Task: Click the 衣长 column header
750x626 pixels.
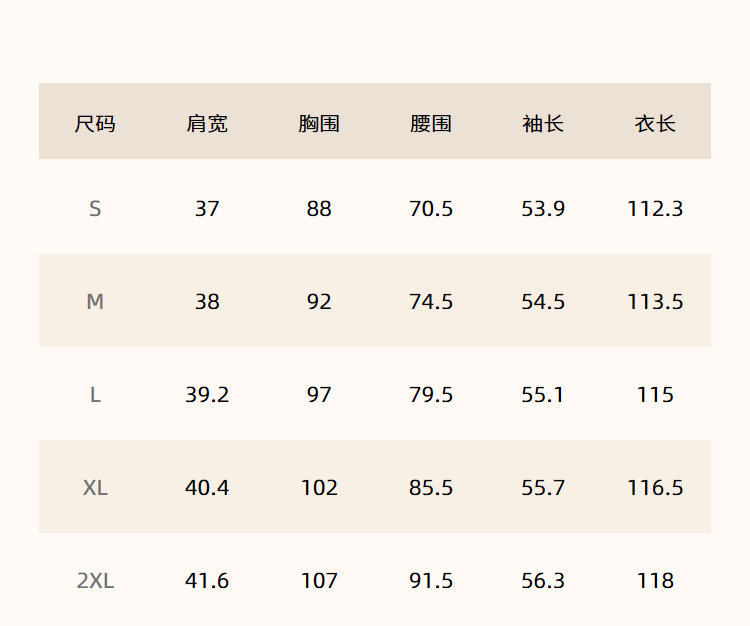Action: [x=655, y=124]
